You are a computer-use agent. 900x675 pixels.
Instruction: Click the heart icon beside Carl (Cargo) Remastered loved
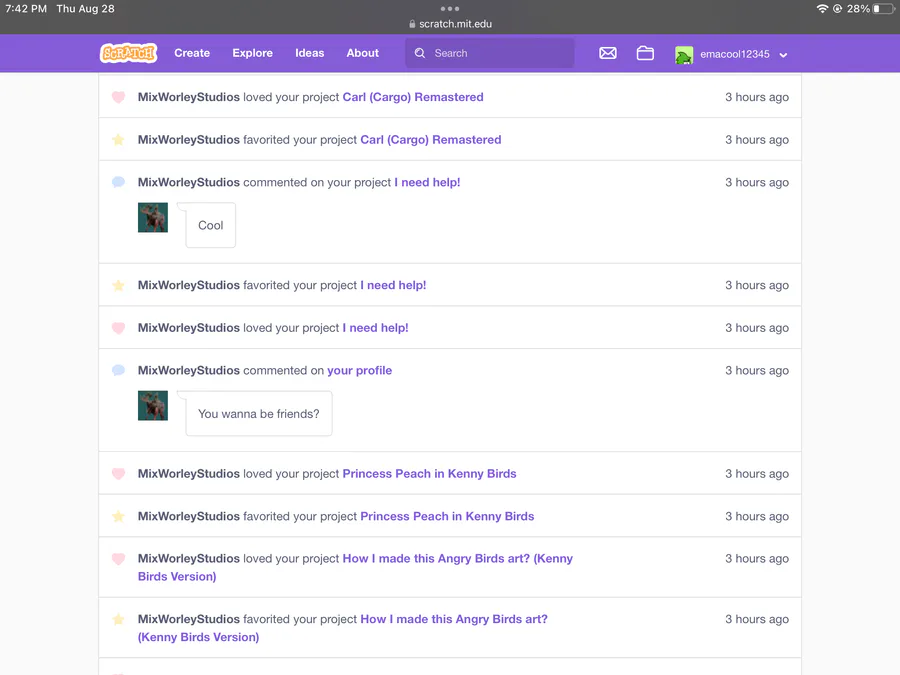click(x=118, y=97)
